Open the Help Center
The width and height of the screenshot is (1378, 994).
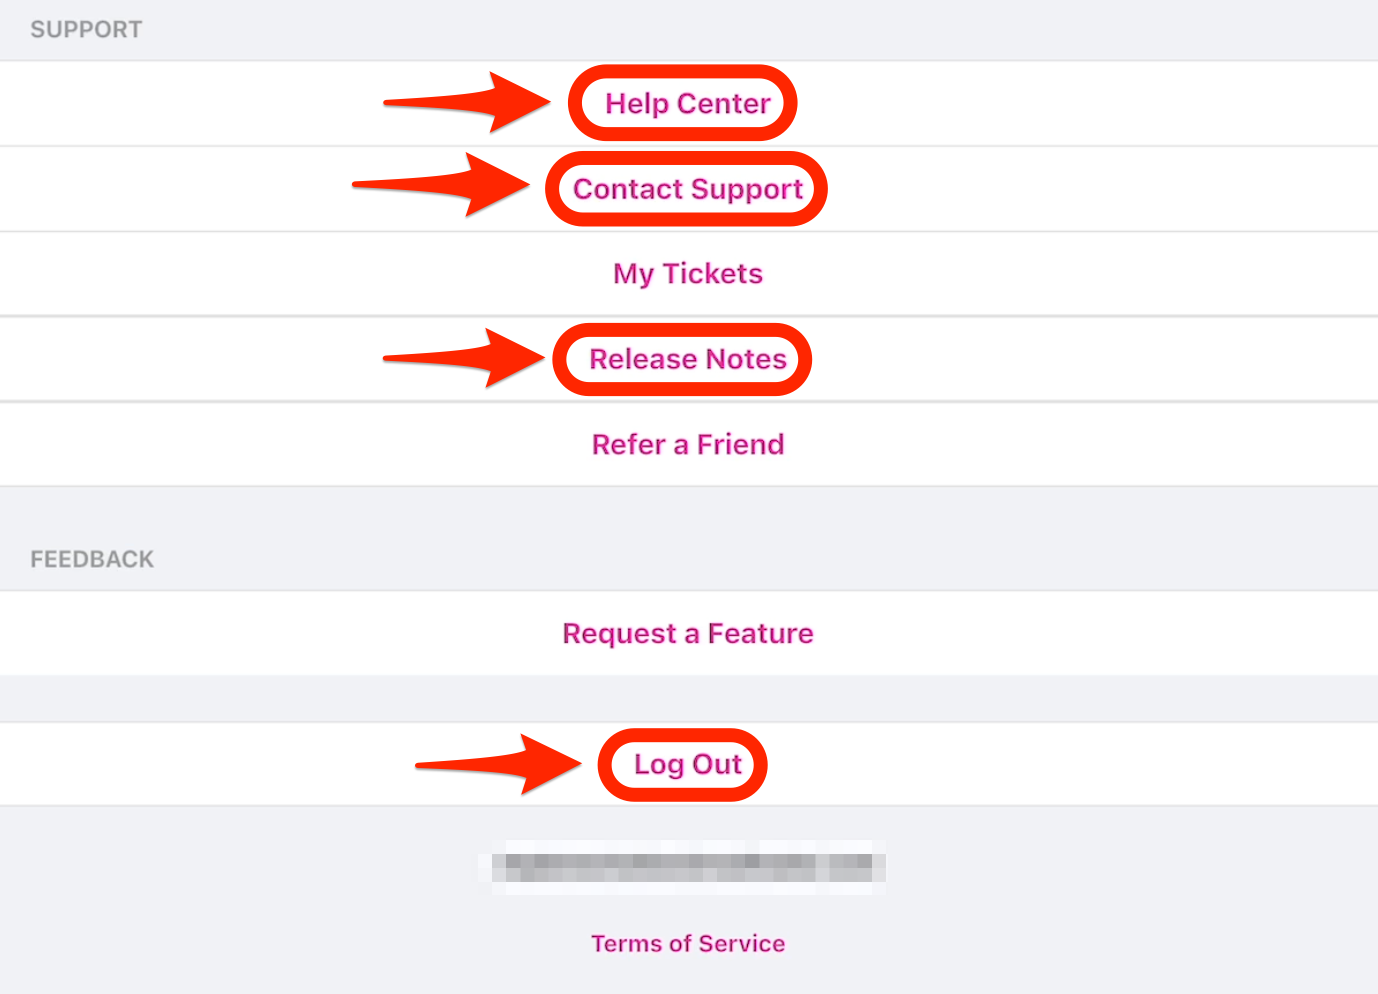[x=688, y=104]
